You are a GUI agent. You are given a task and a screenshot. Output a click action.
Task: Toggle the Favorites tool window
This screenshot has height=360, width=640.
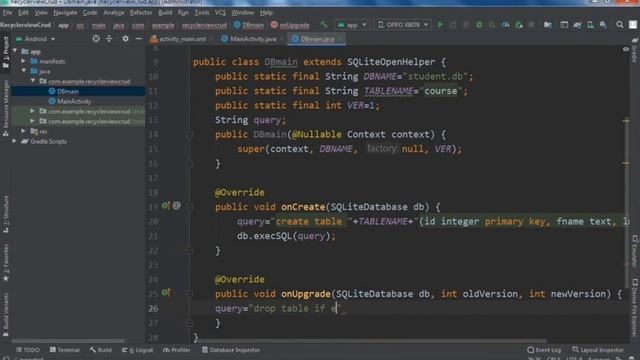coord(6,263)
